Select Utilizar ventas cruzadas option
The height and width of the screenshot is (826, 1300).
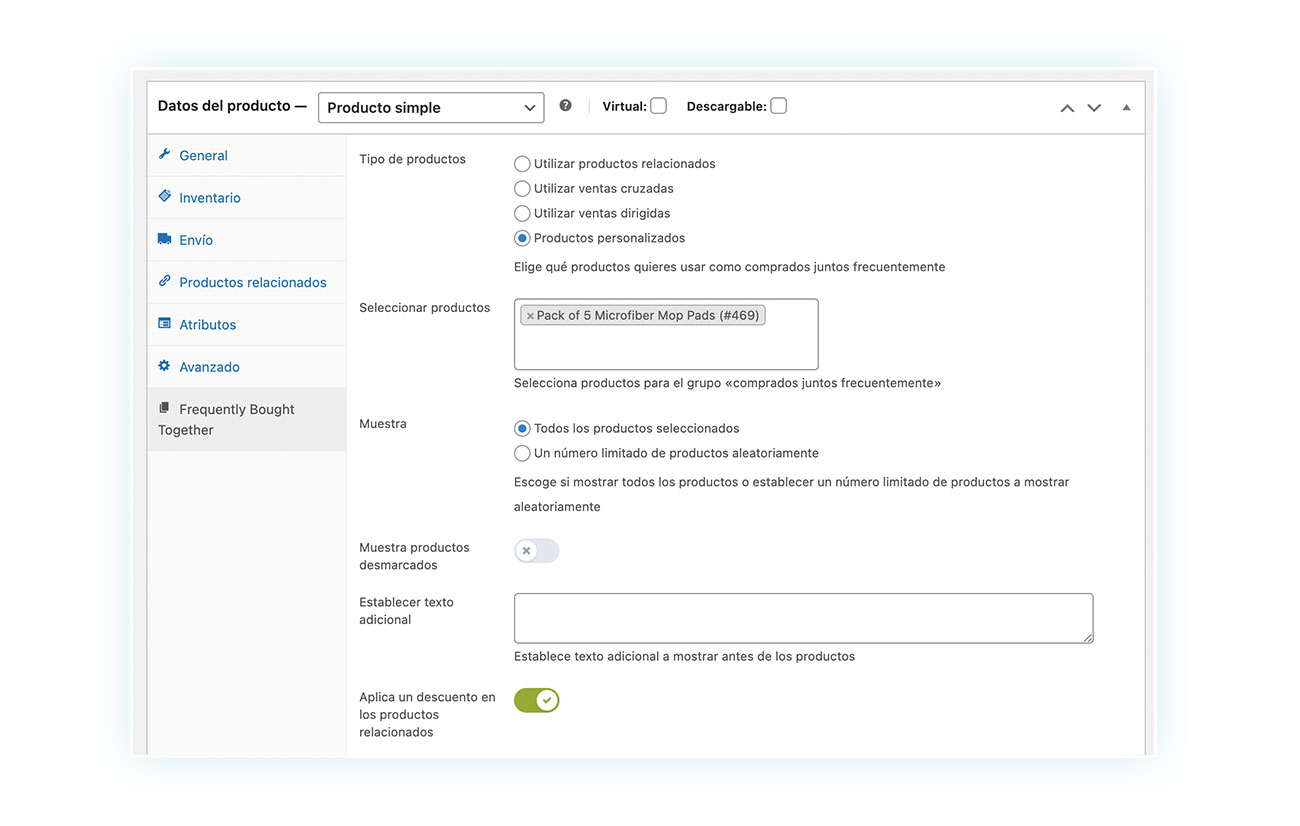[522, 188]
